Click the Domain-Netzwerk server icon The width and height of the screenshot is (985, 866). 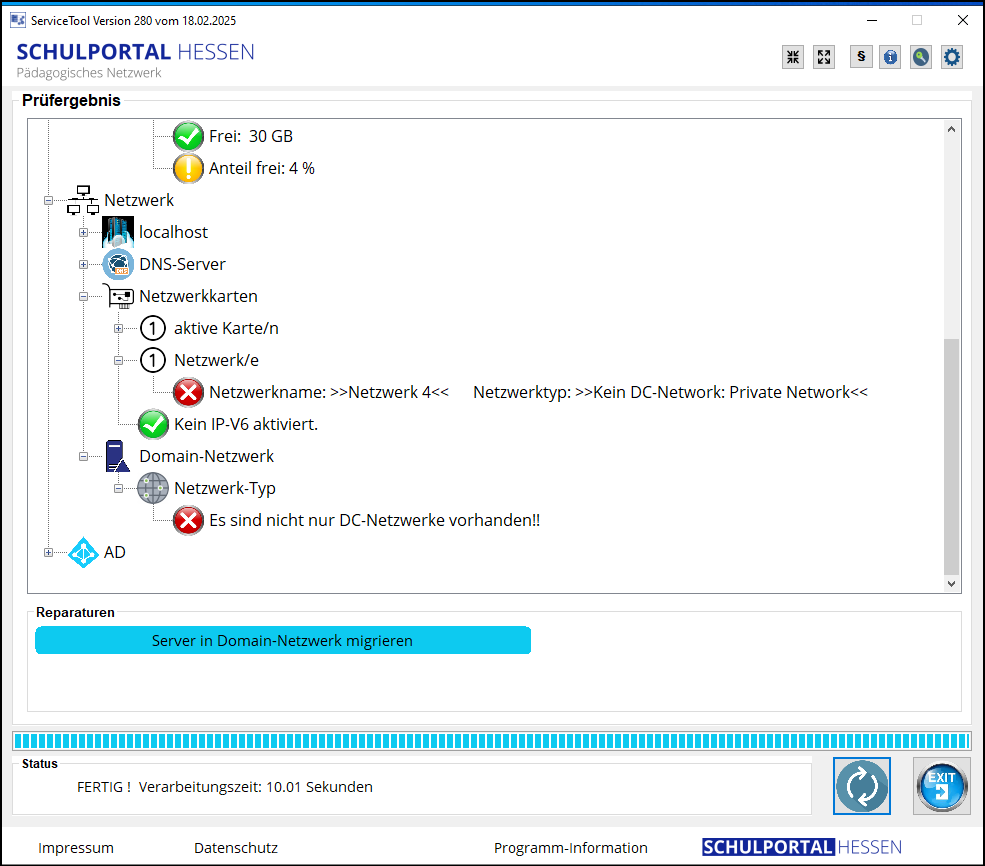click(x=118, y=456)
